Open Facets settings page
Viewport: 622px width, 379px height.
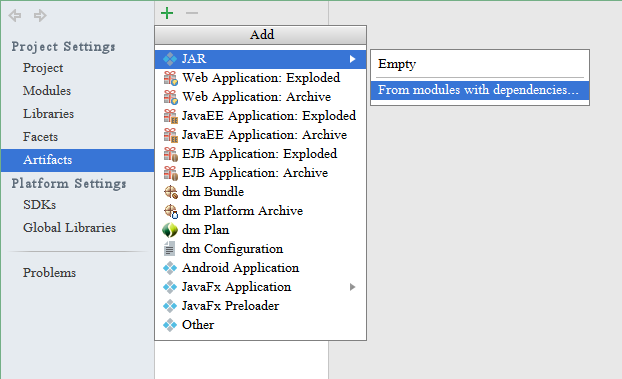[40, 137]
